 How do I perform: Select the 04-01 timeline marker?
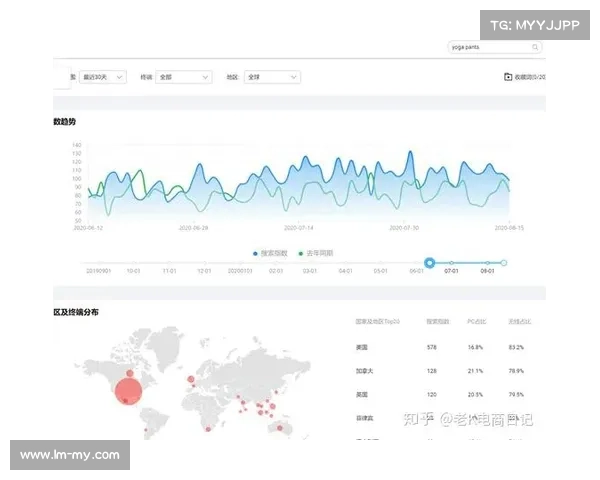coord(346,271)
